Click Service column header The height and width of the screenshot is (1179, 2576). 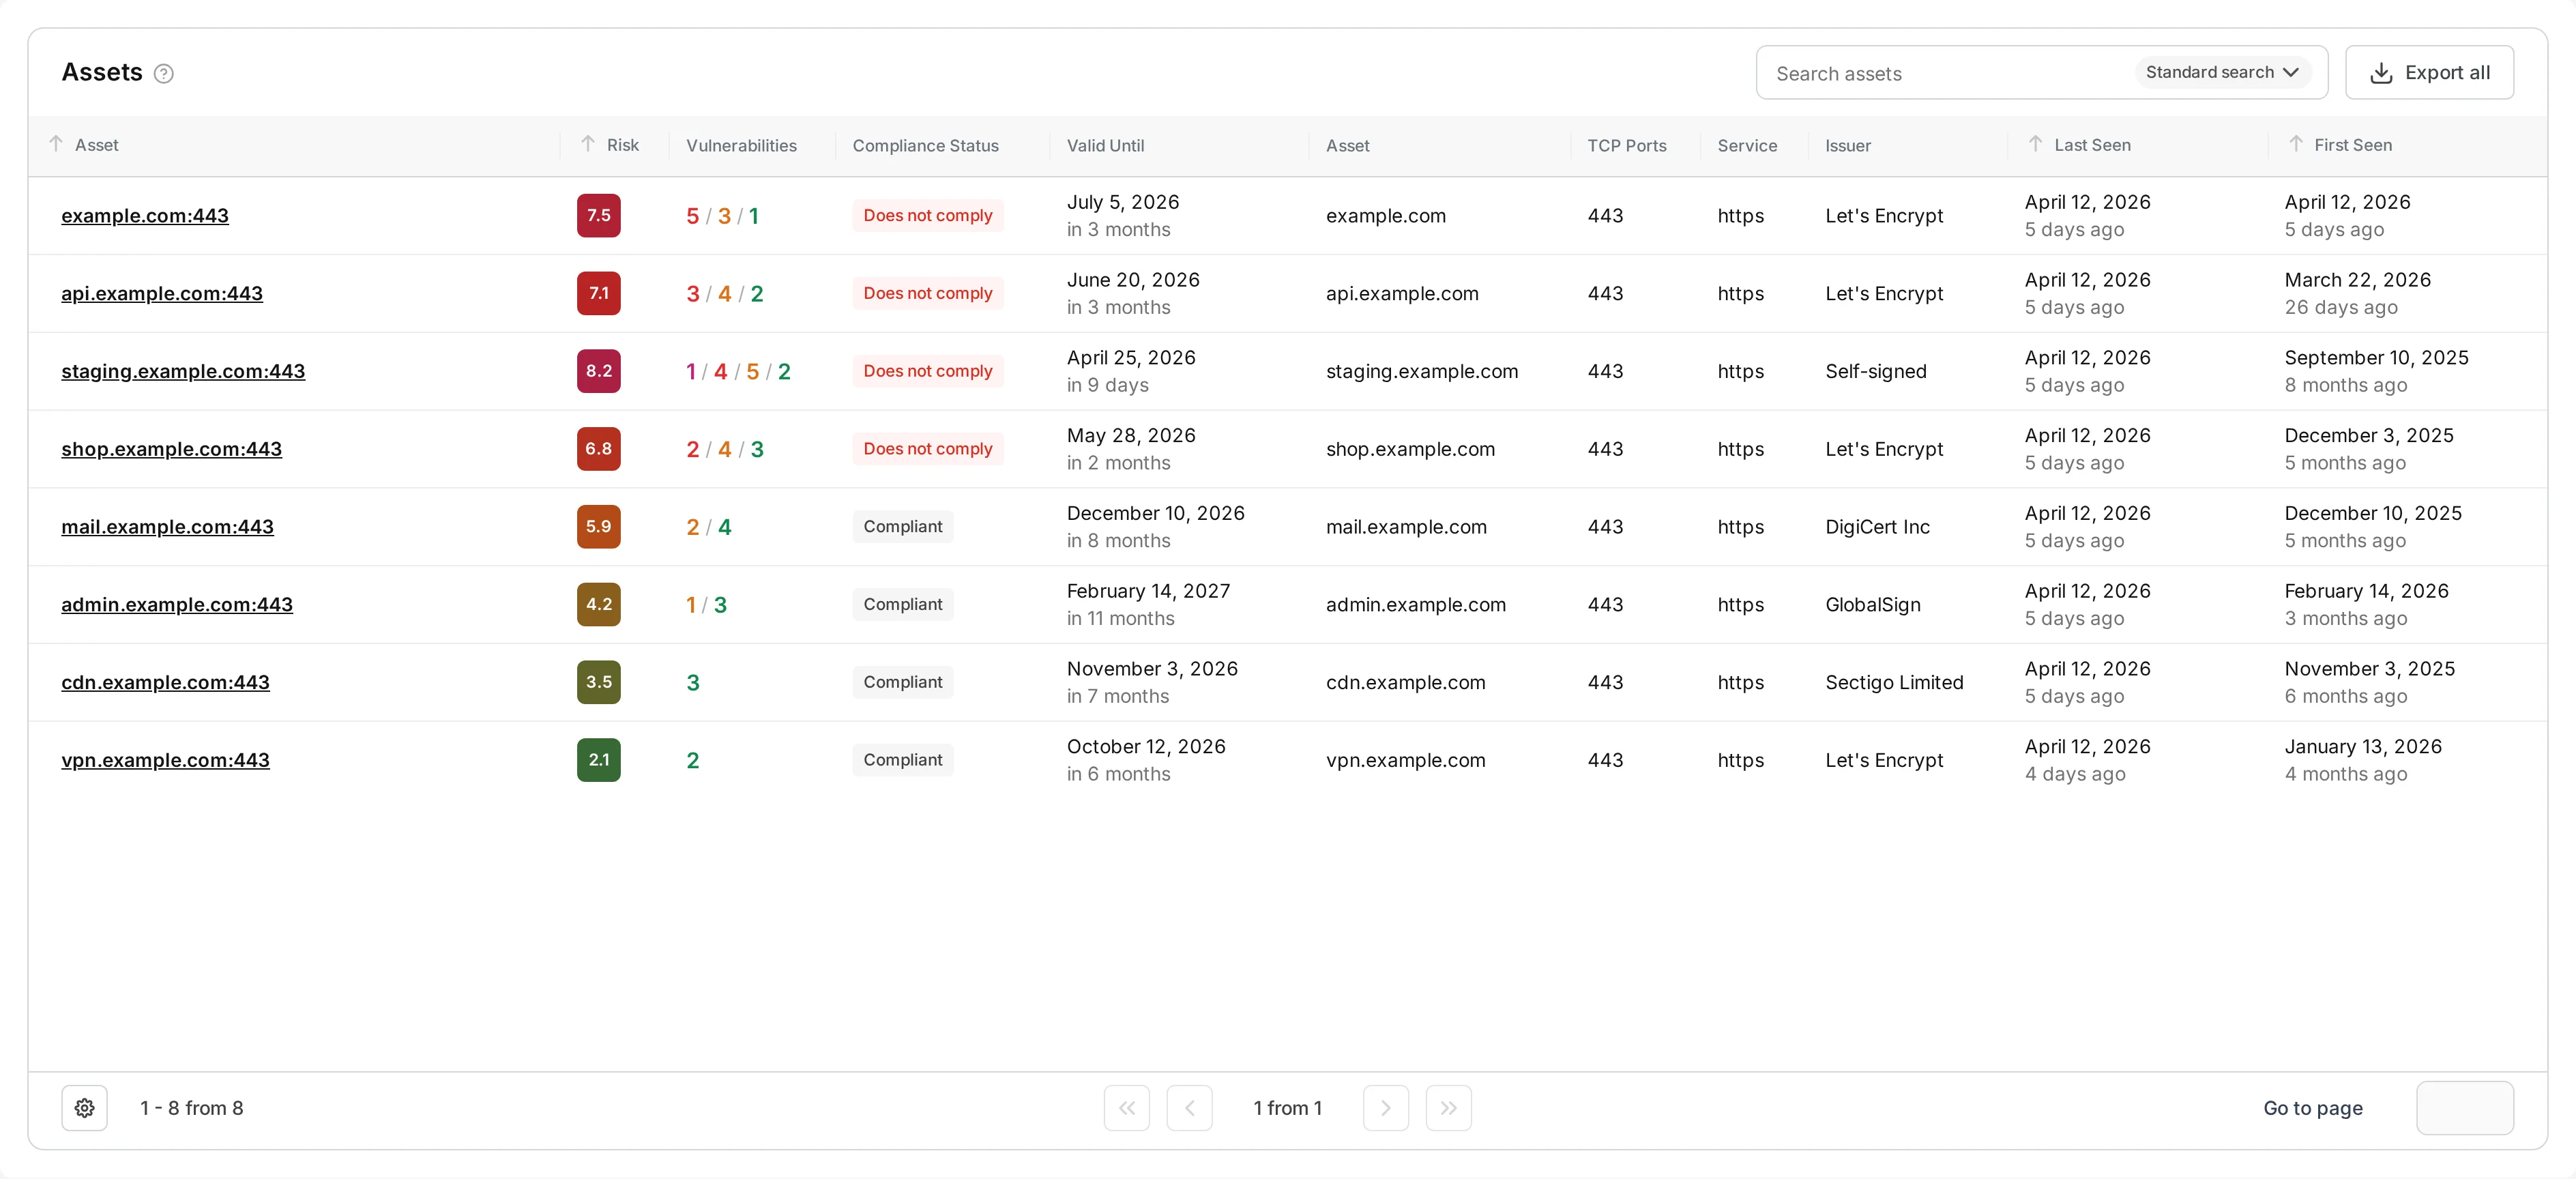[1748, 146]
